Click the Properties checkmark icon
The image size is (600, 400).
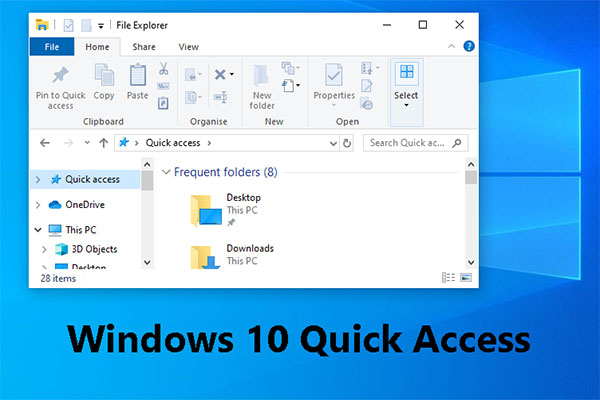[334, 75]
